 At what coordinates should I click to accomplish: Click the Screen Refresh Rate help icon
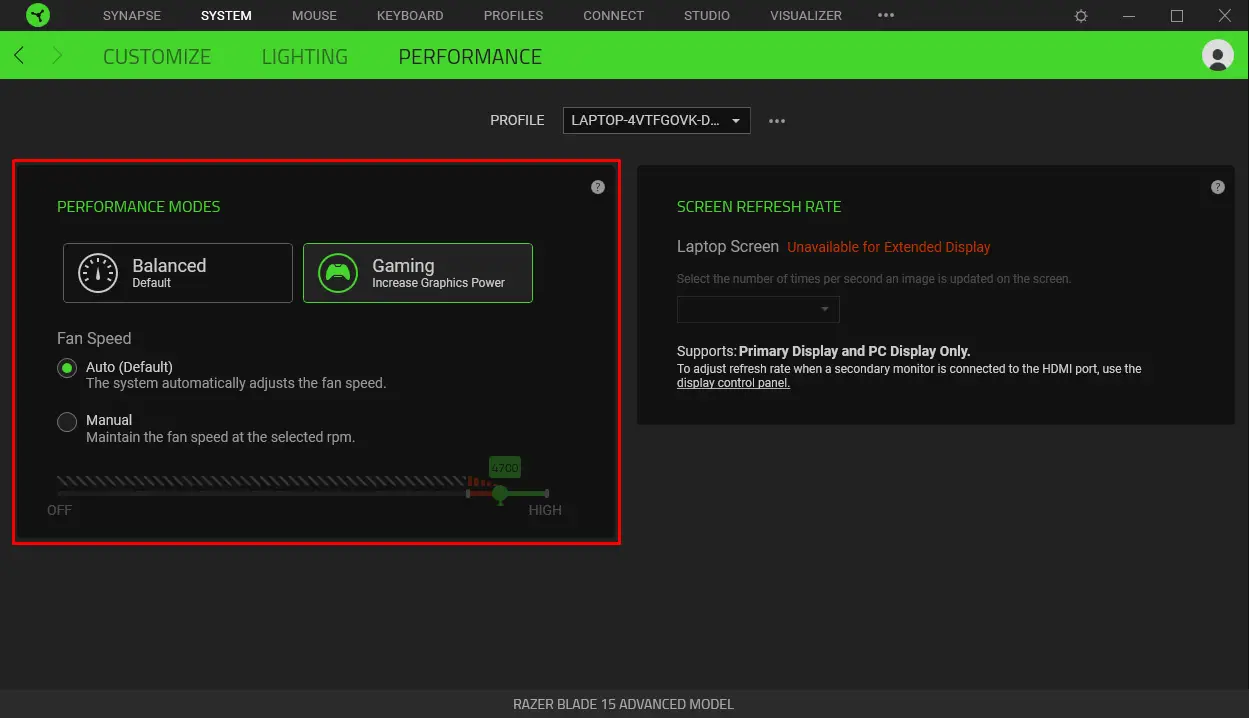tap(1217, 186)
